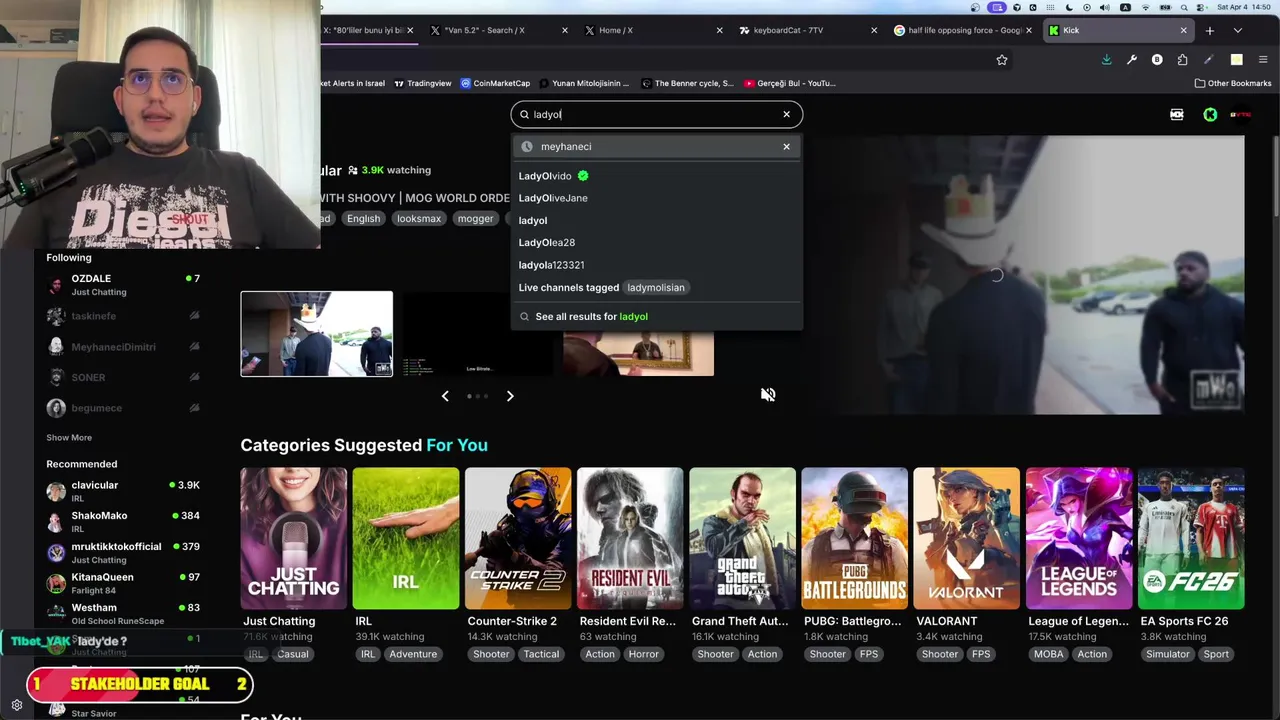The width and height of the screenshot is (1280, 720).
Task: Click the Simulator tag under EA Sports
Action: [x=1167, y=654]
